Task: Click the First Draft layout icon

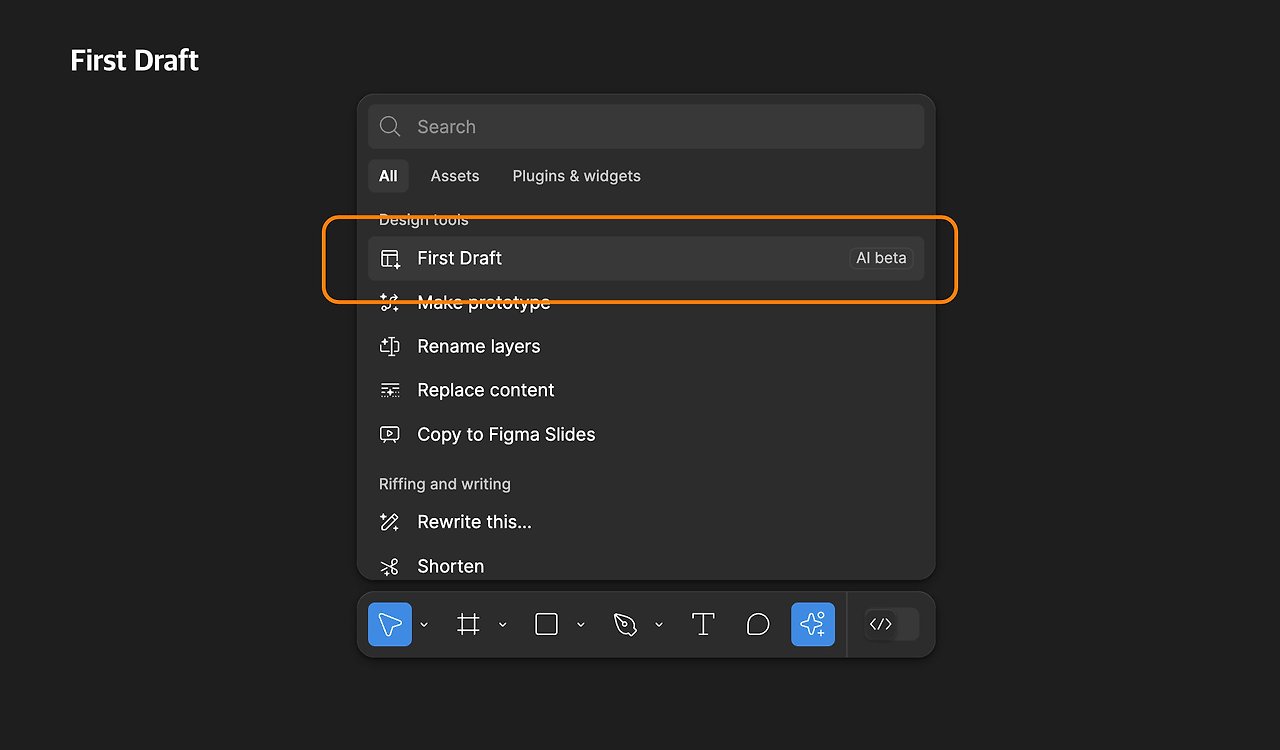Action: coord(390,258)
